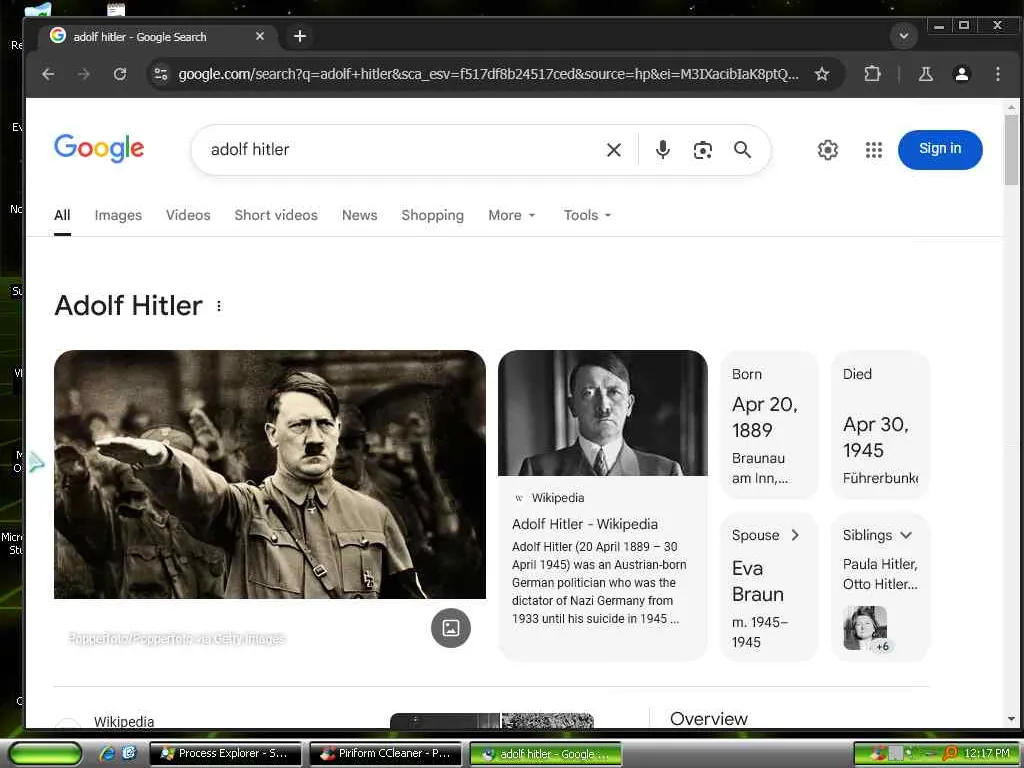The image size is (1024, 768).
Task: Start voice search with microphone icon
Action: coord(662,150)
